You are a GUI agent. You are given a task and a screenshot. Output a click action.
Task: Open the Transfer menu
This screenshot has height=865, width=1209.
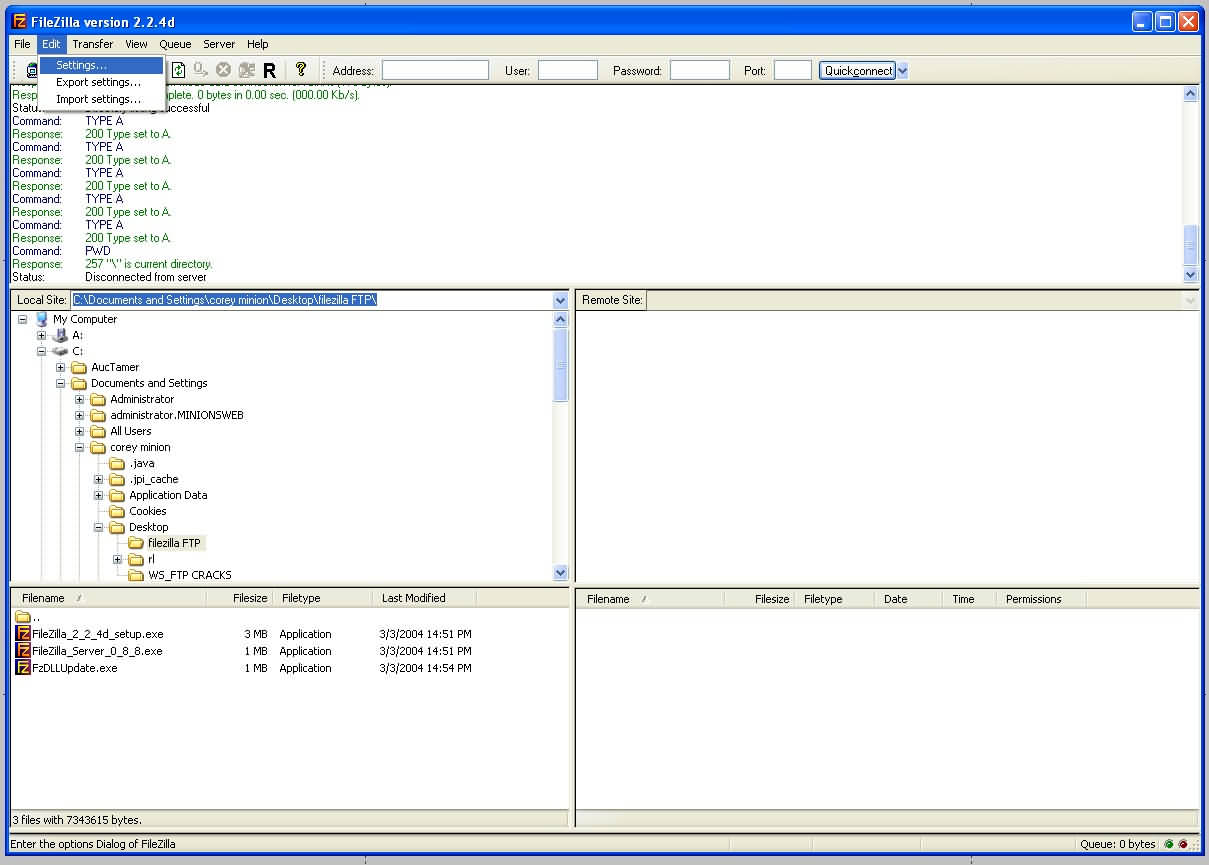93,44
